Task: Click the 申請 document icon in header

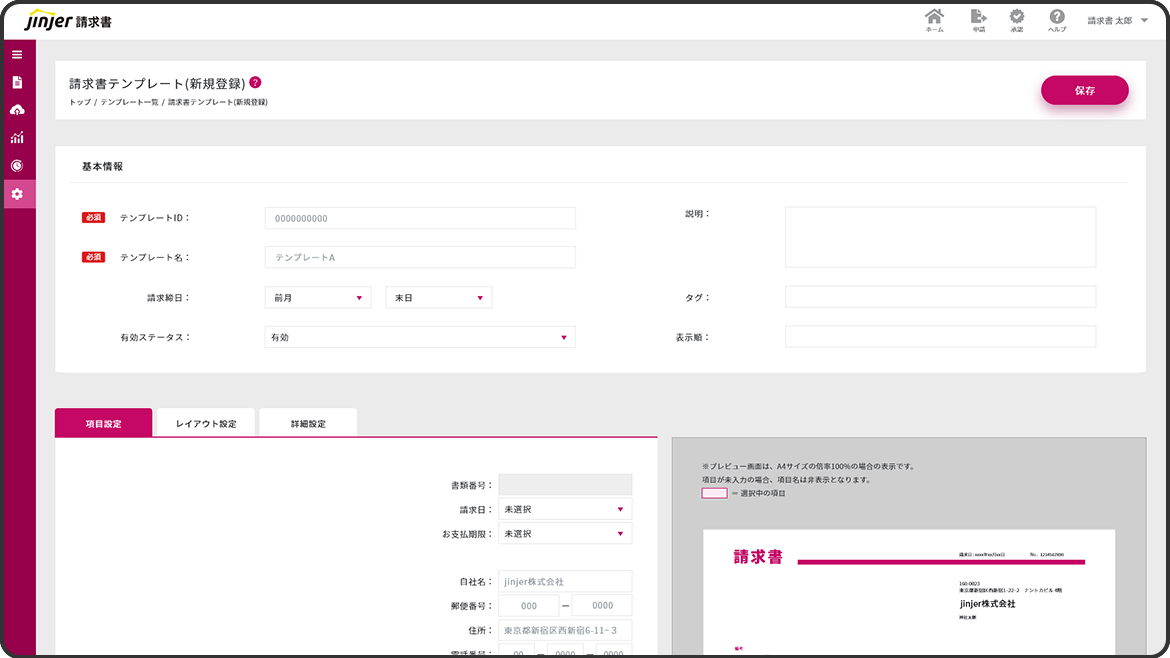Action: [x=978, y=18]
